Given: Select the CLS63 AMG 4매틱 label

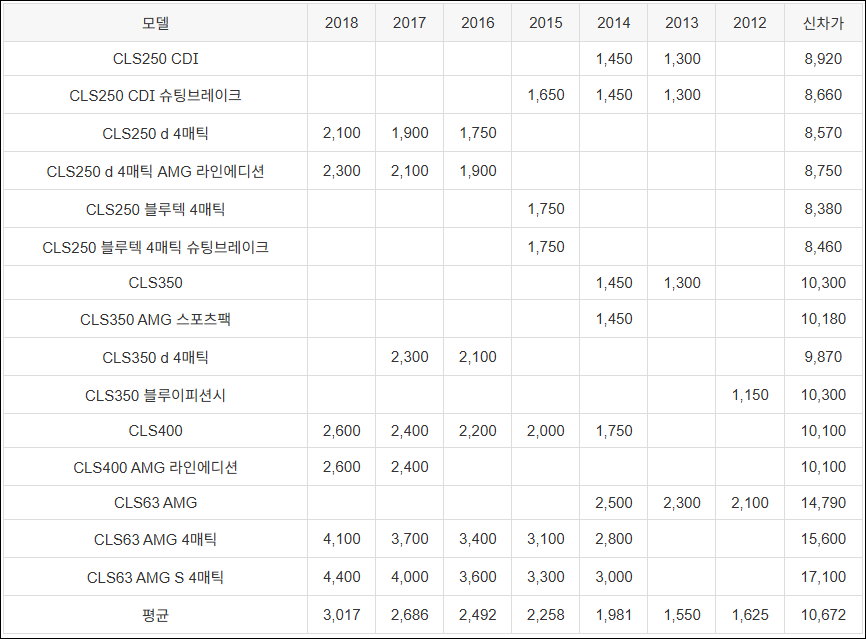Looking at the screenshot, I should 155,540.
